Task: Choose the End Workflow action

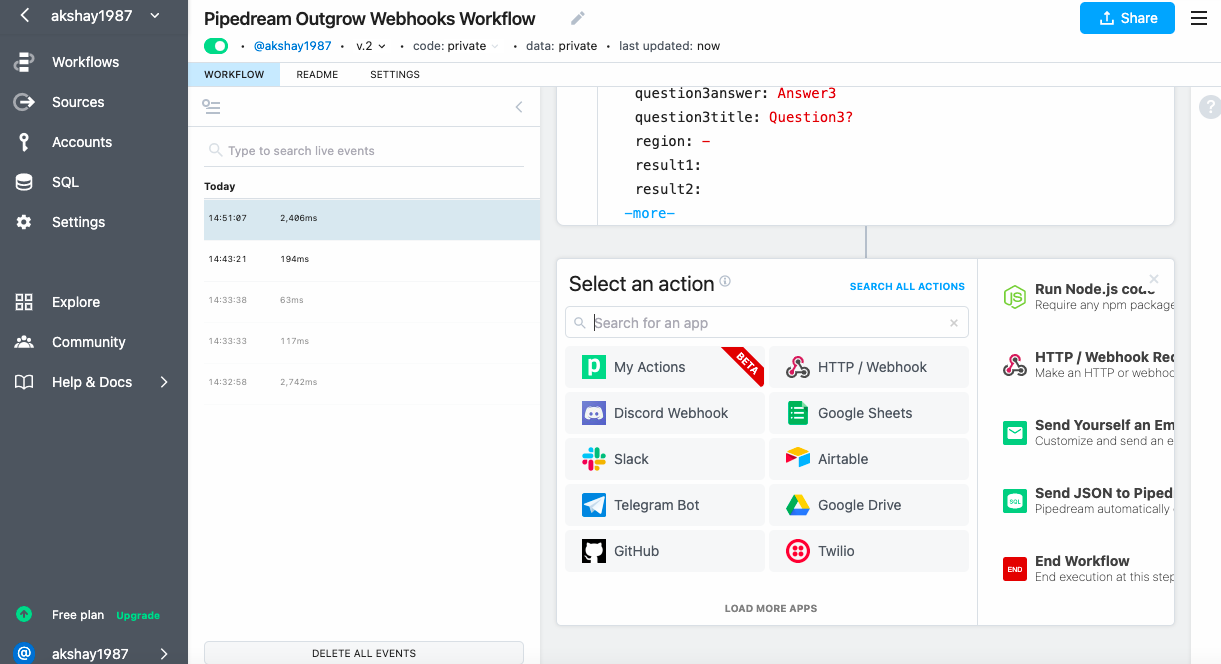Action: point(1088,569)
